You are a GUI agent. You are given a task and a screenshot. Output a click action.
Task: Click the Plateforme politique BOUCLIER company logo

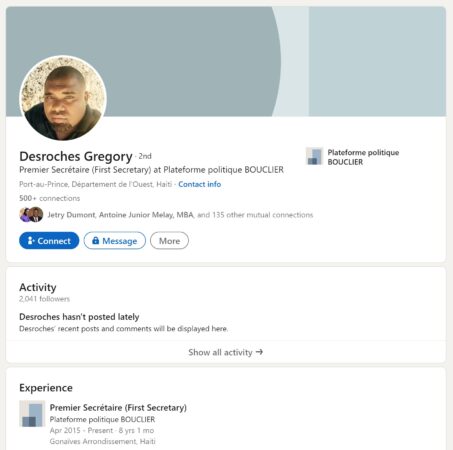click(x=314, y=156)
